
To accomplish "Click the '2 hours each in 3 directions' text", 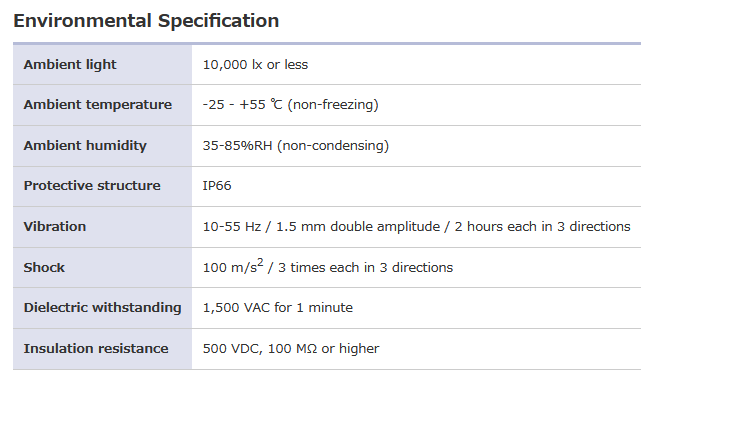I will pyautogui.click(x=542, y=227).
